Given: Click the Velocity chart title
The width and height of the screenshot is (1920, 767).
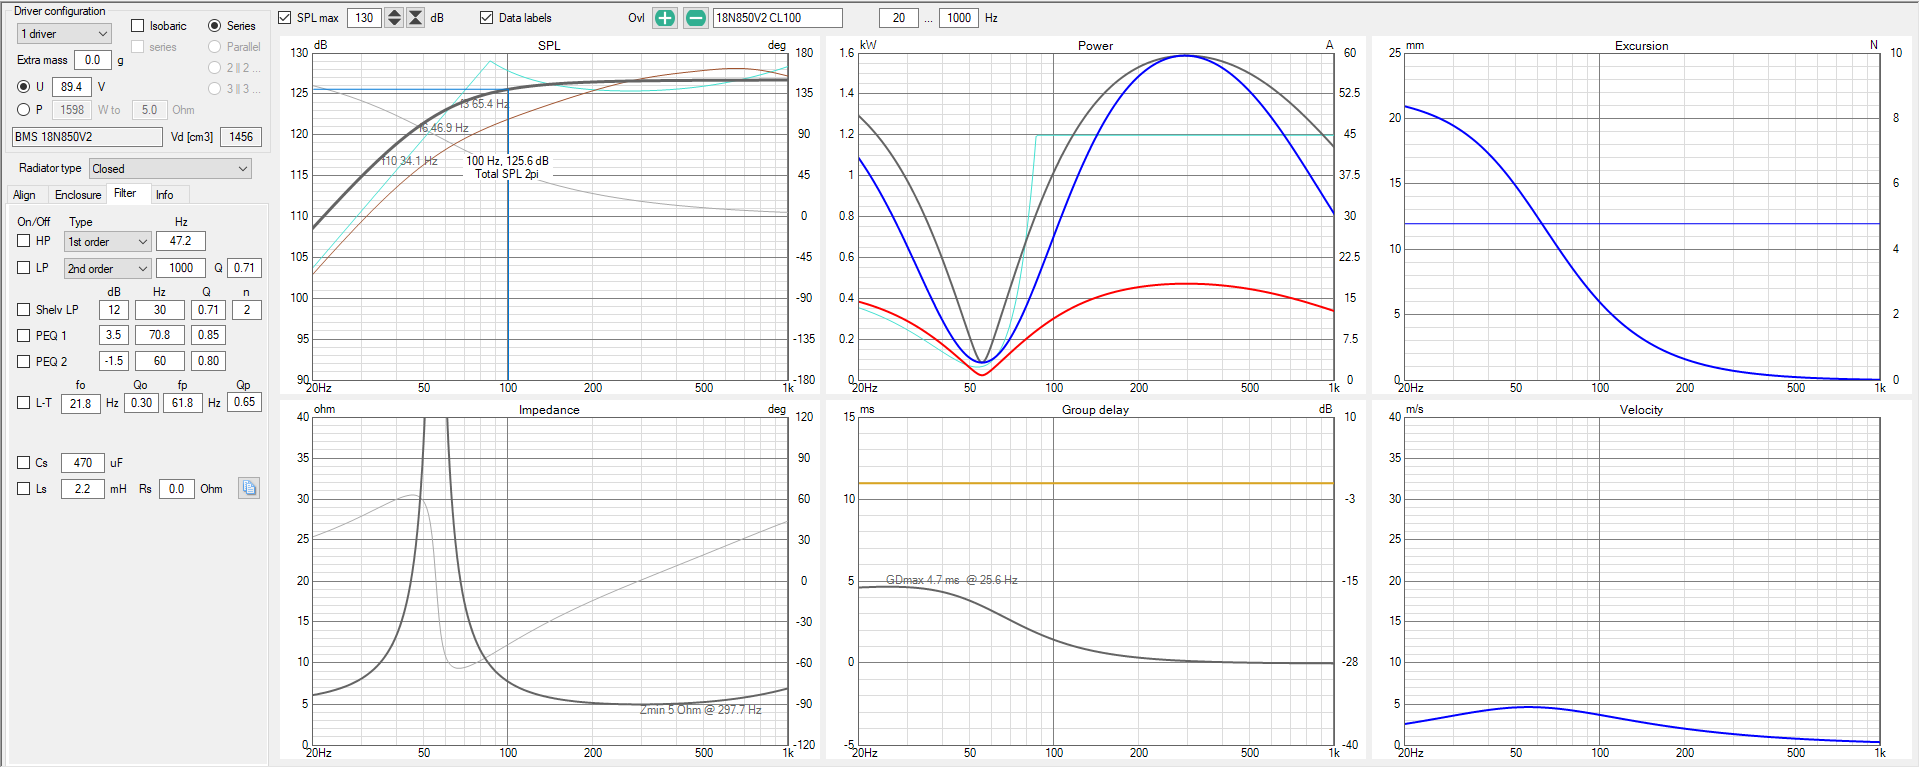Looking at the screenshot, I should [x=1641, y=410].
